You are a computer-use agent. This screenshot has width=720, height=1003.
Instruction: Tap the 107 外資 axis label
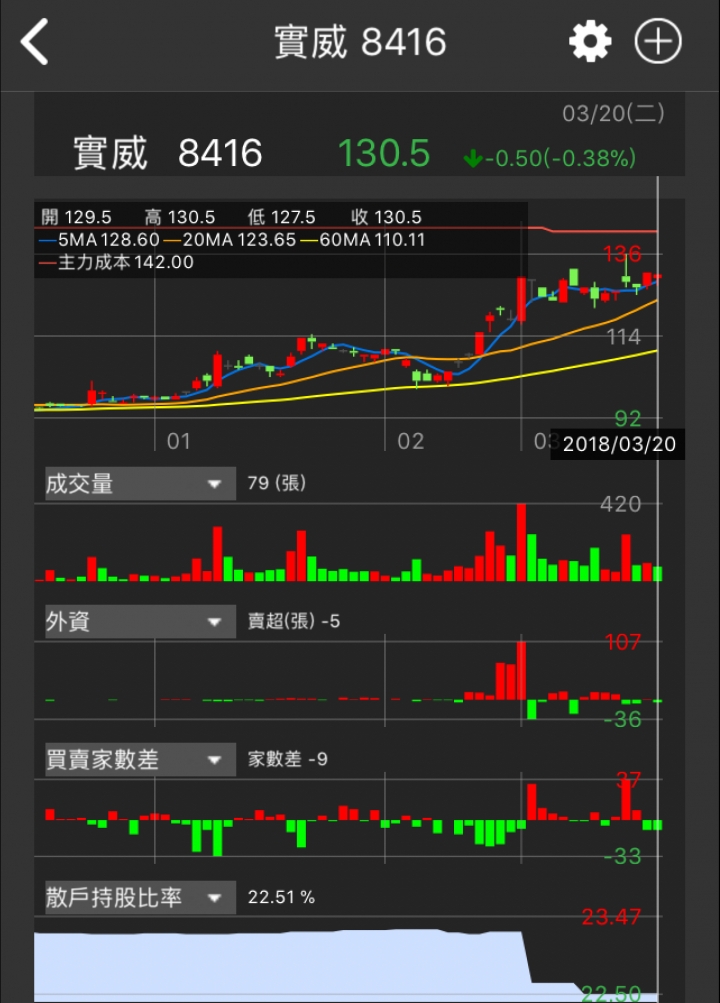pos(623,642)
